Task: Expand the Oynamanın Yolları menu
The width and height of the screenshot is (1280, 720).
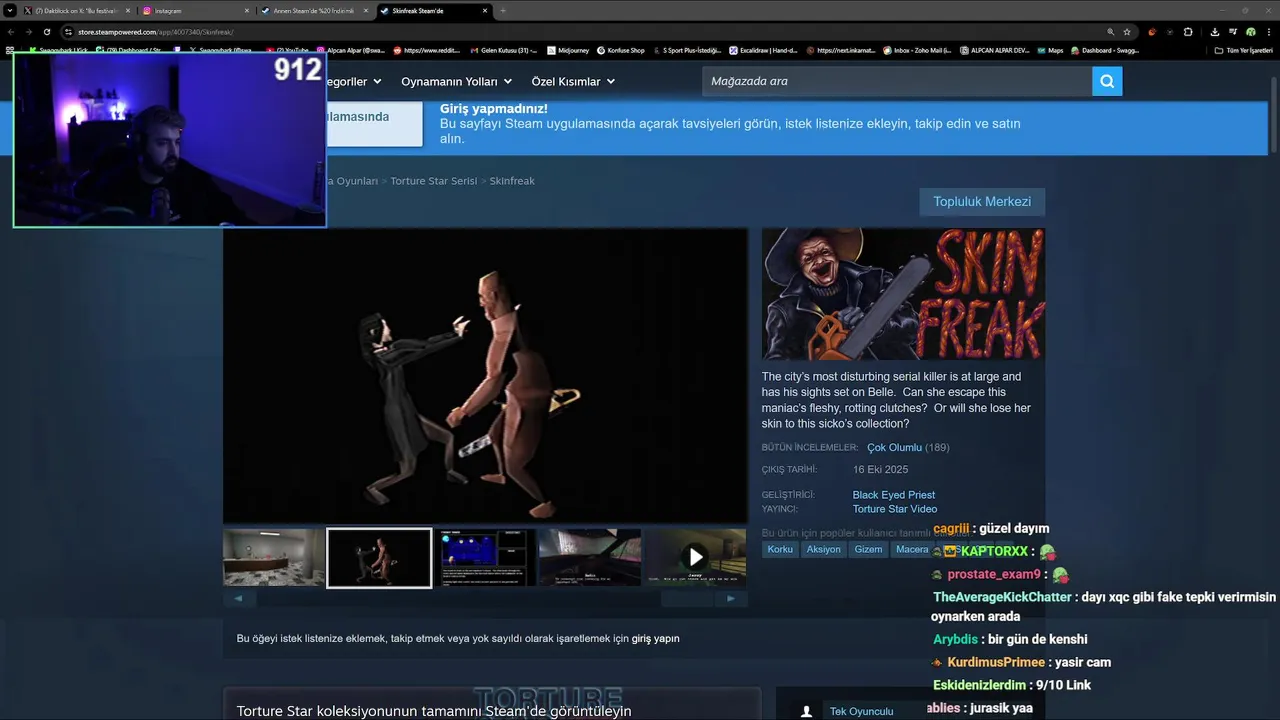Action: pos(456,81)
